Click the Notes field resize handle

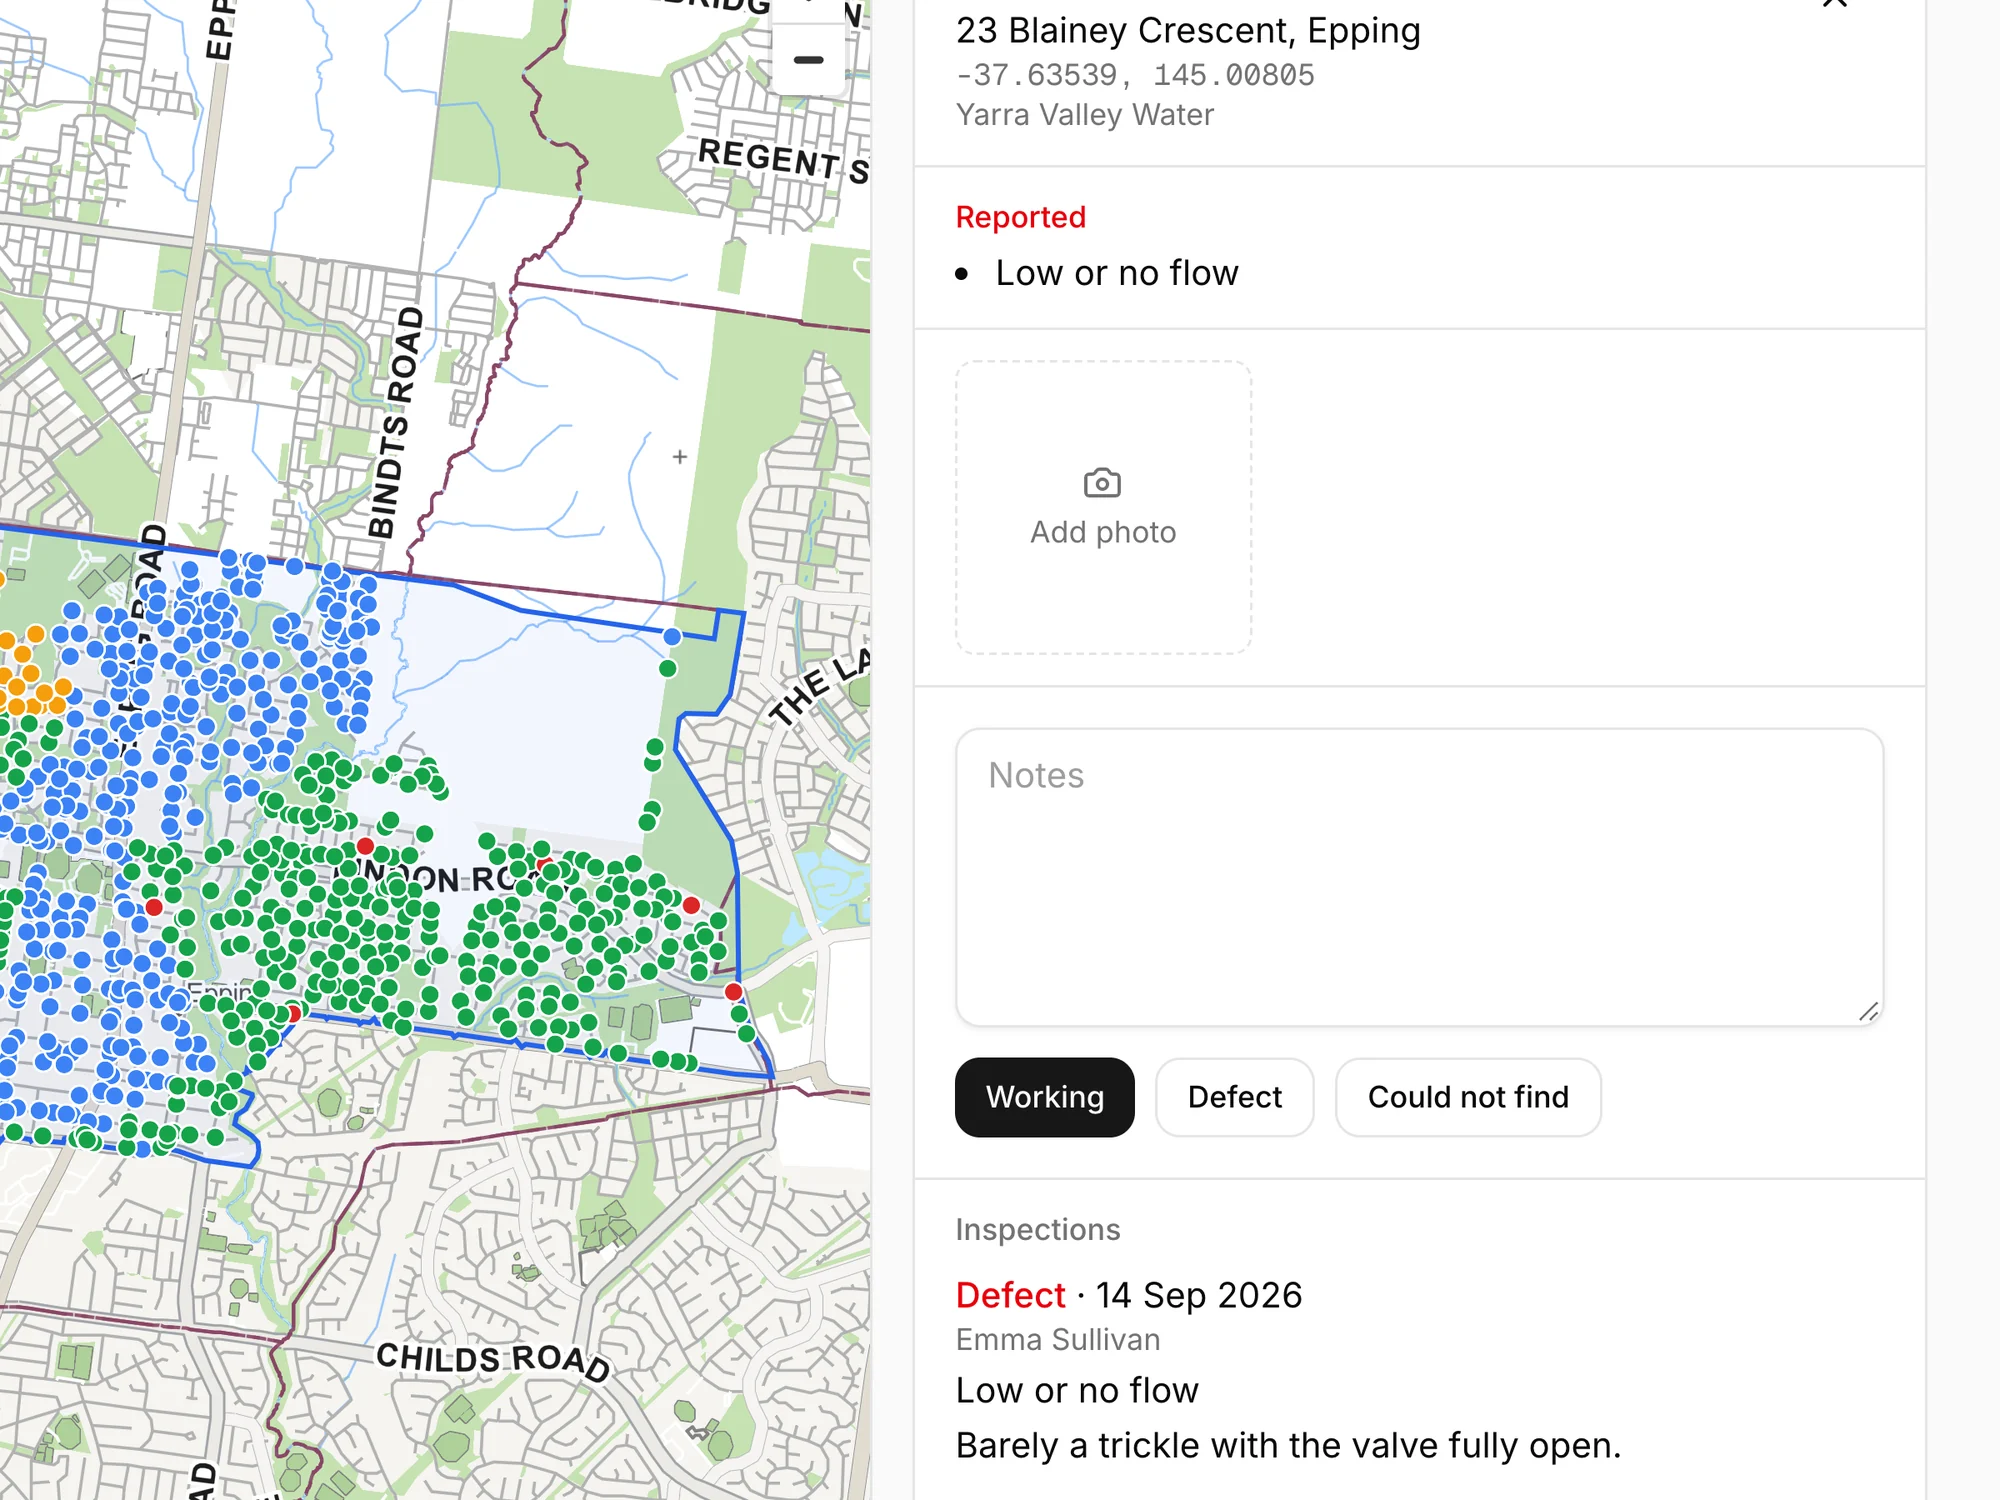pos(1867,1011)
